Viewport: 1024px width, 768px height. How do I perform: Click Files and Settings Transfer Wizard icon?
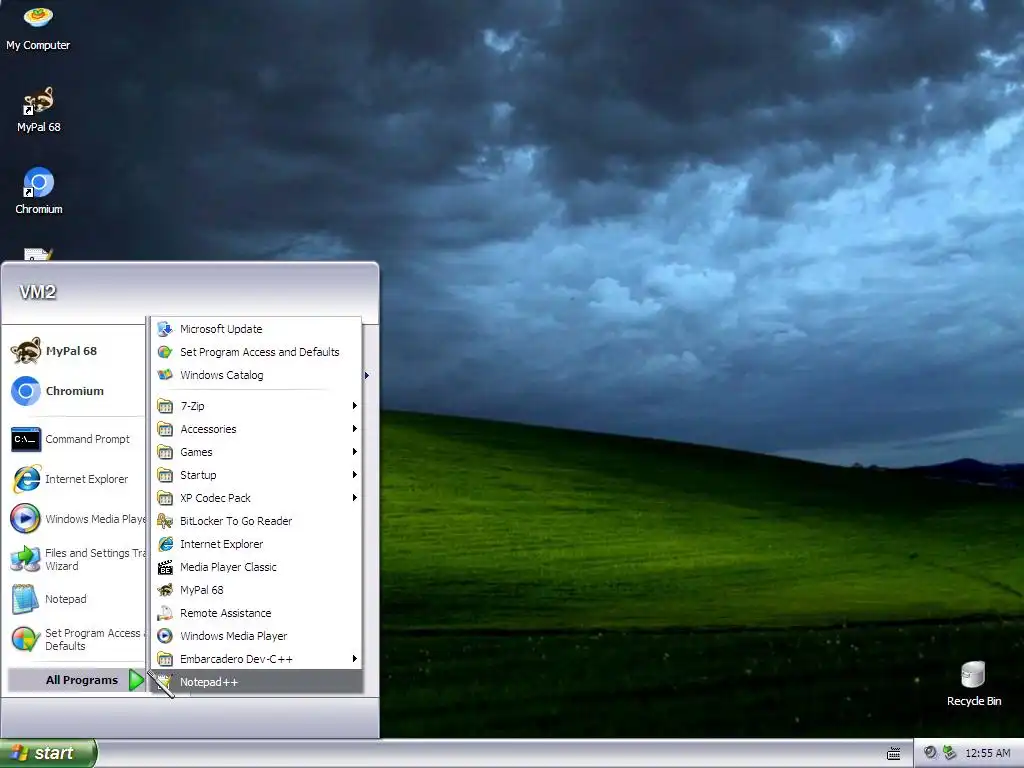coord(25,559)
